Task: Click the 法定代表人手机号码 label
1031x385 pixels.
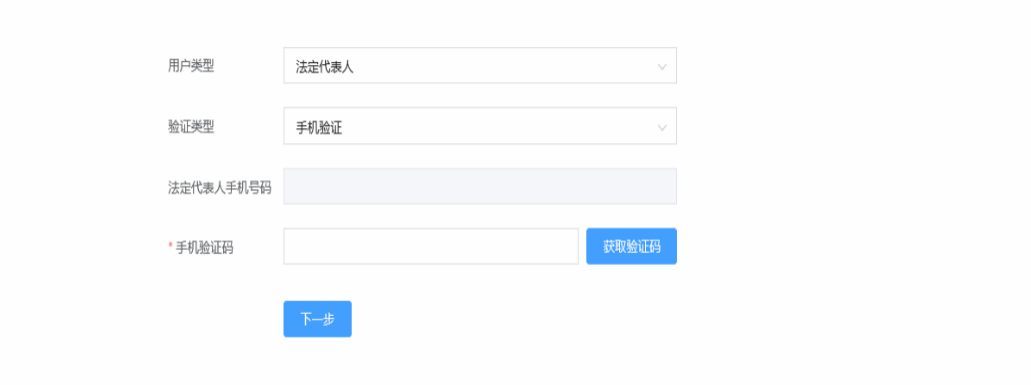Action: click(x=220, y=187)
